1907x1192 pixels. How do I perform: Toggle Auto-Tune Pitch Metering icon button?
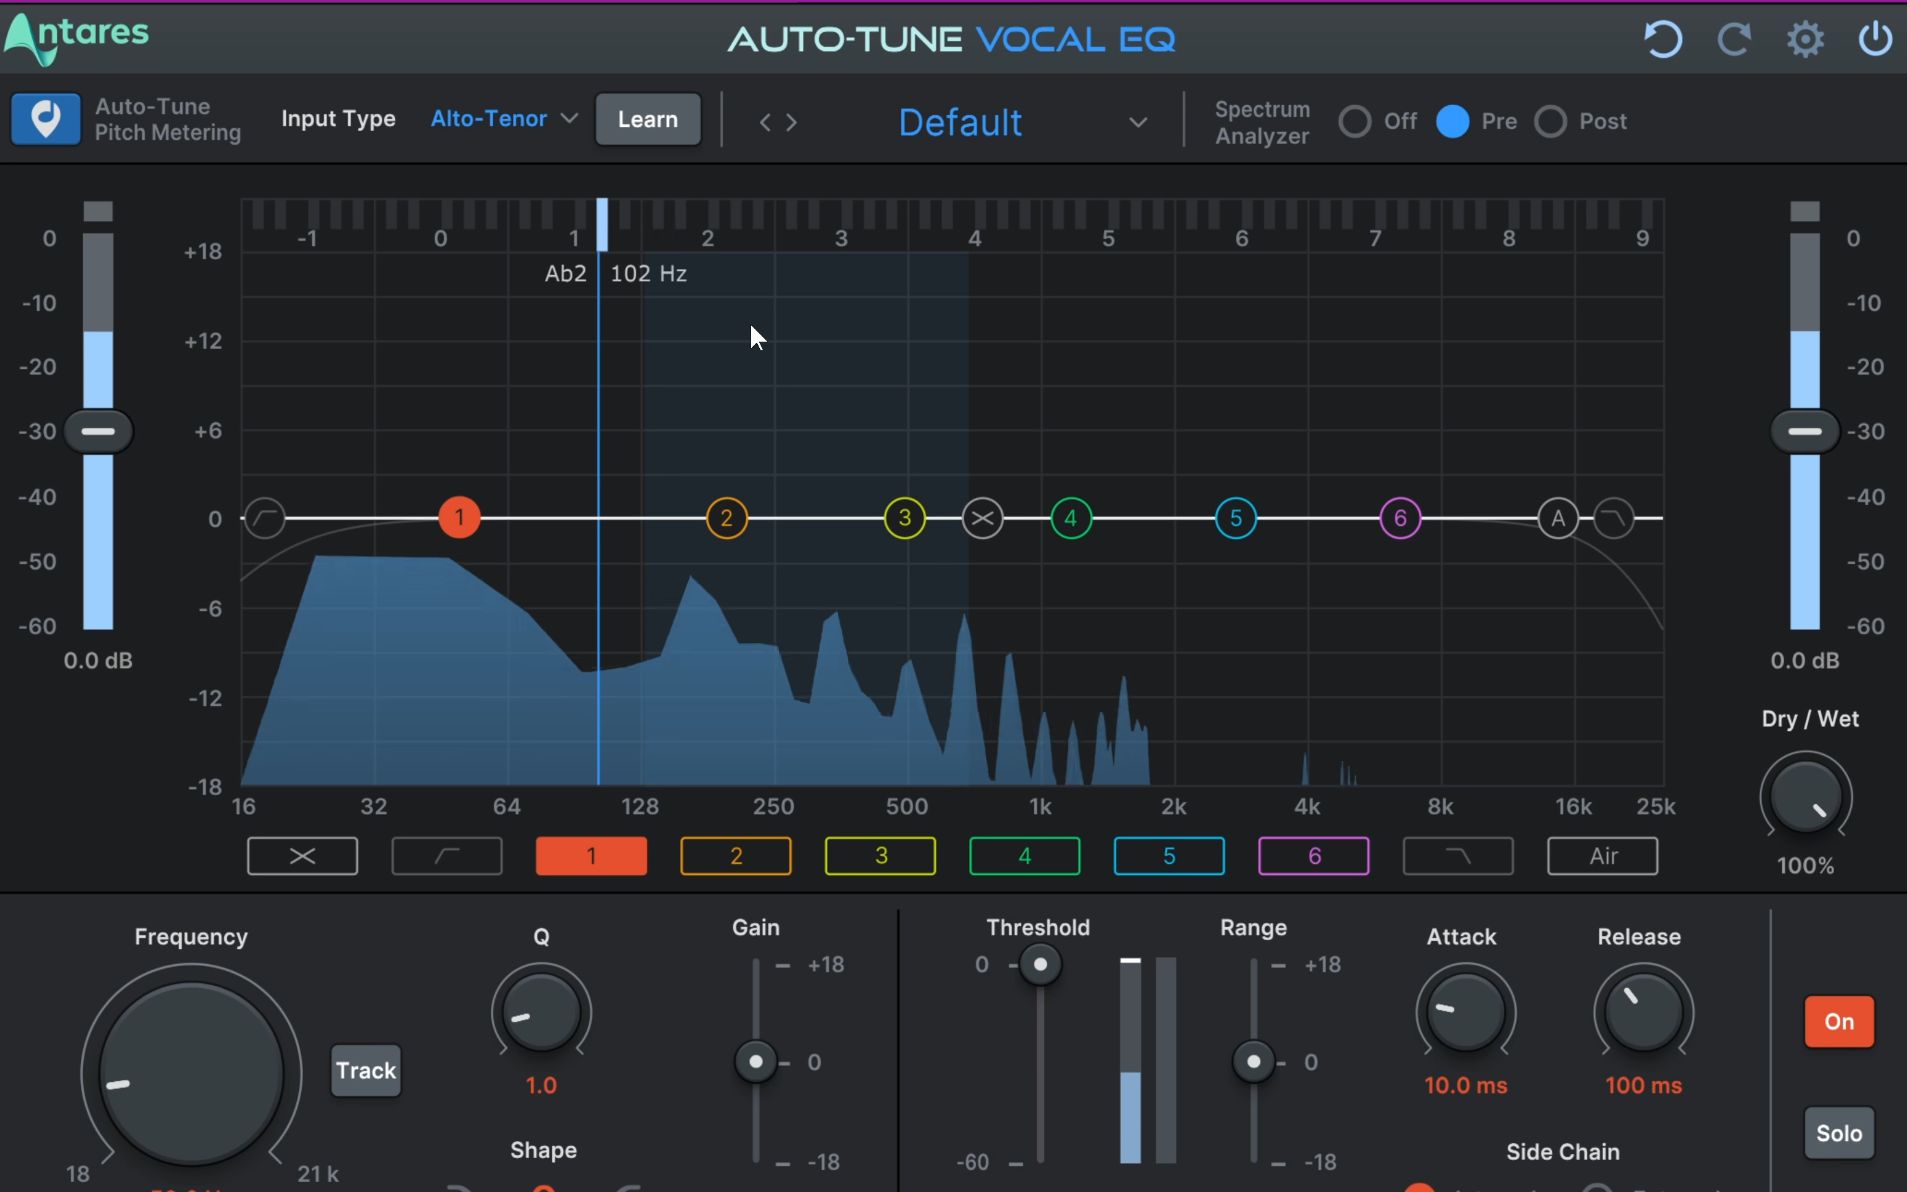[45, 119]
